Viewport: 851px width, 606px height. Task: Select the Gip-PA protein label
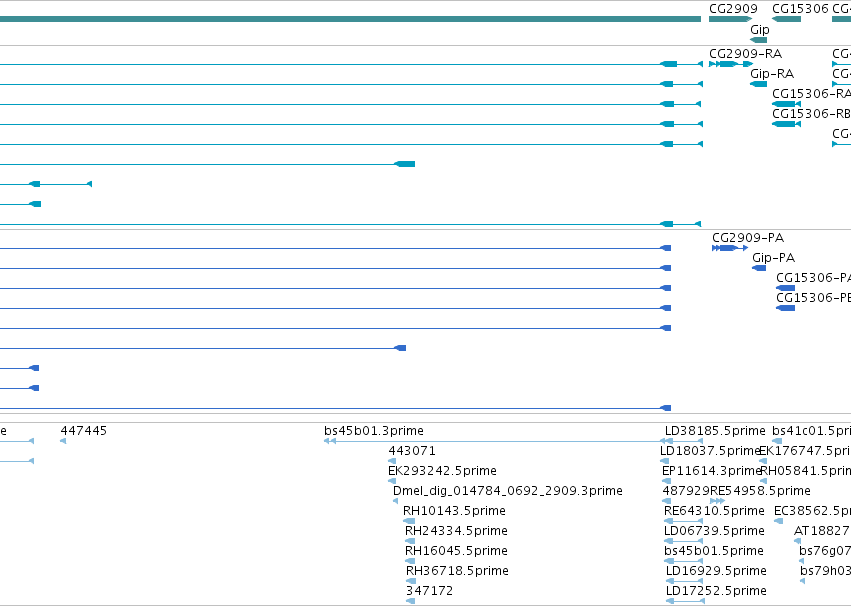click(x=773, y=258)
